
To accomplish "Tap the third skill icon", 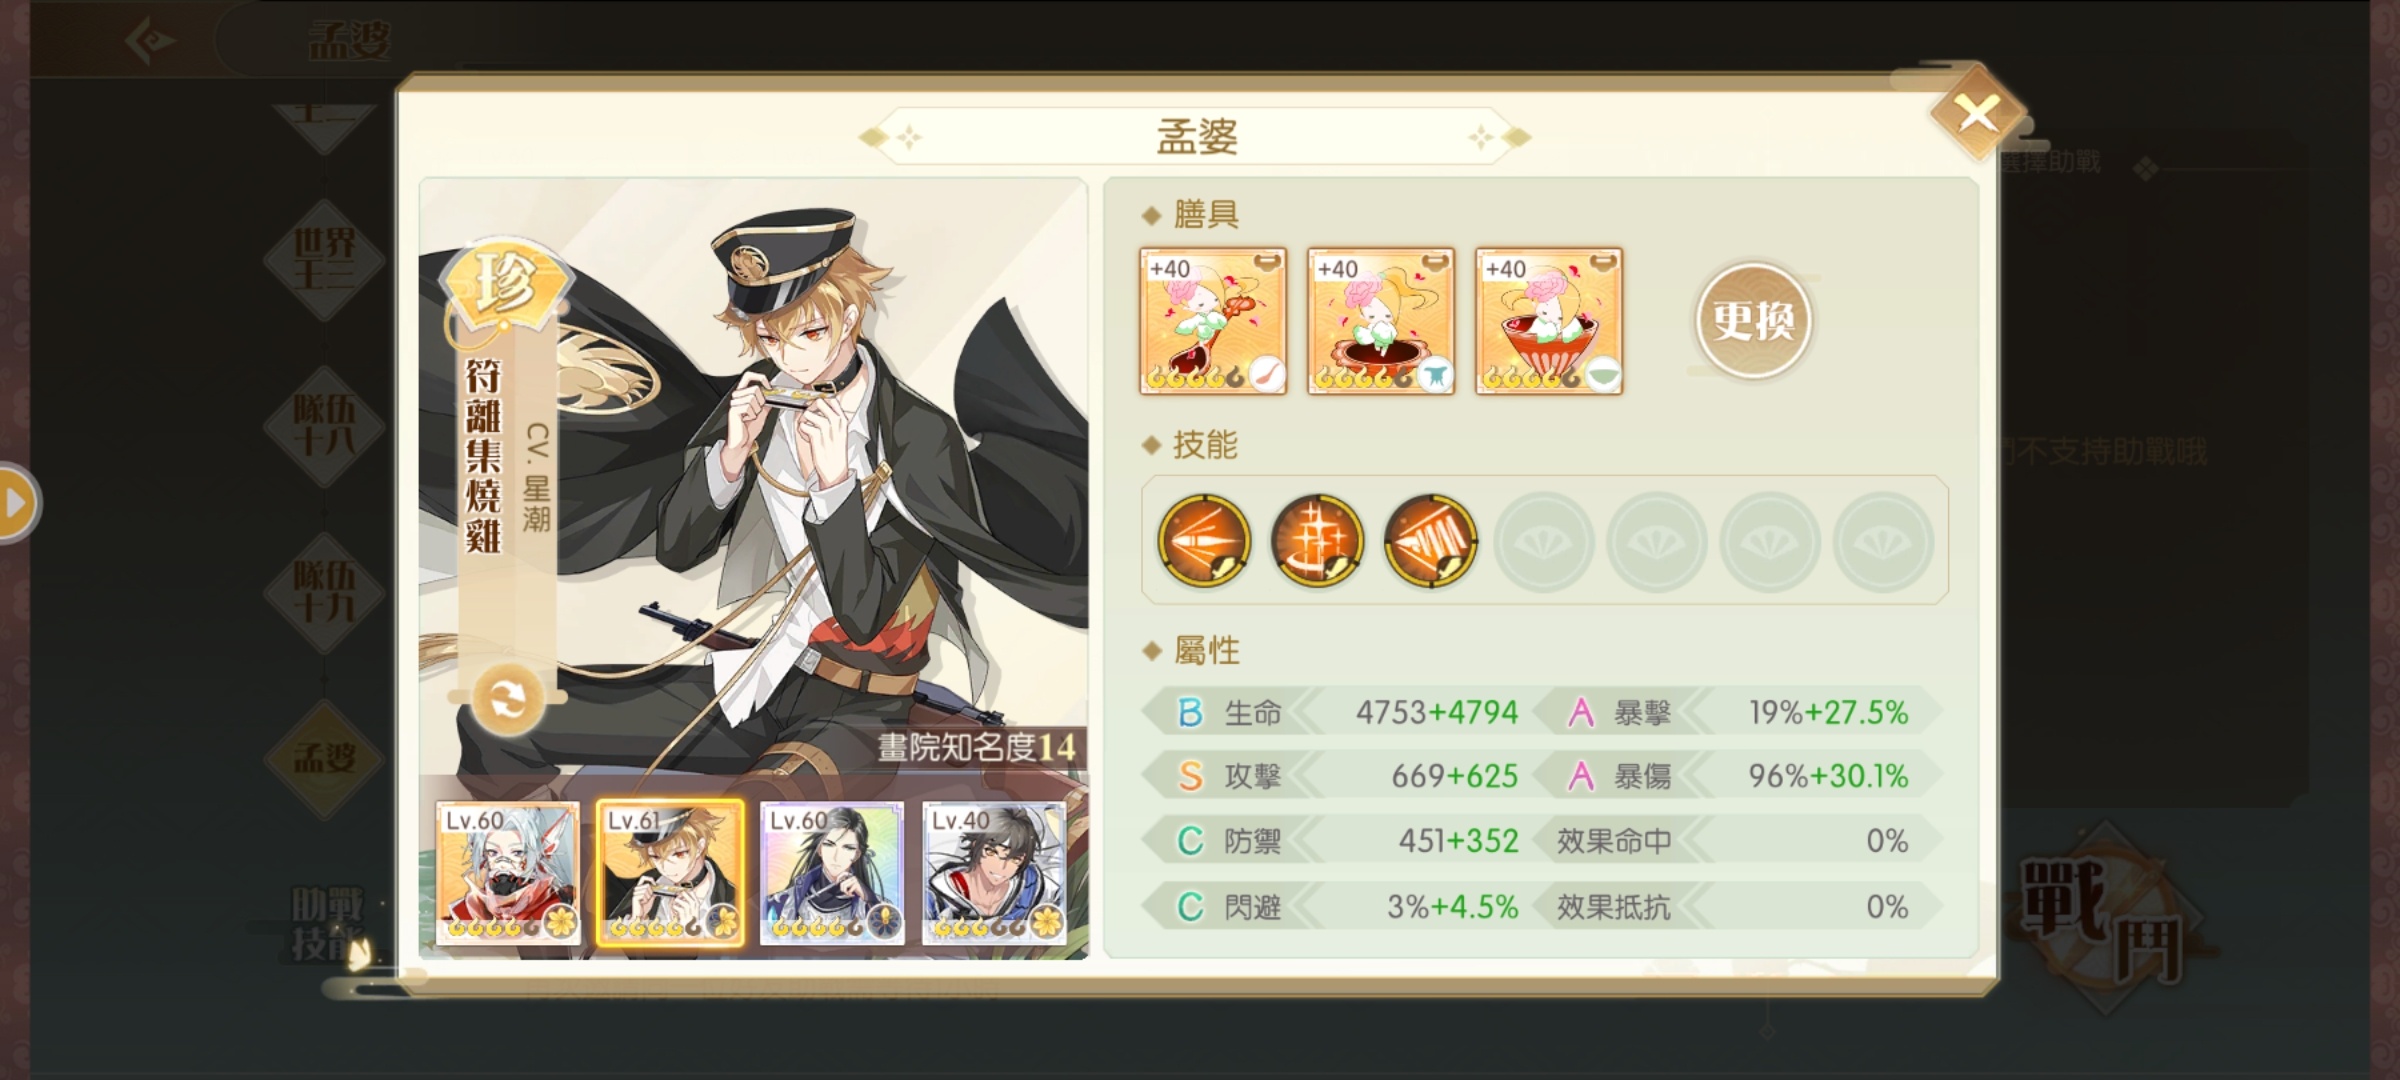I will coord(1430,540).
